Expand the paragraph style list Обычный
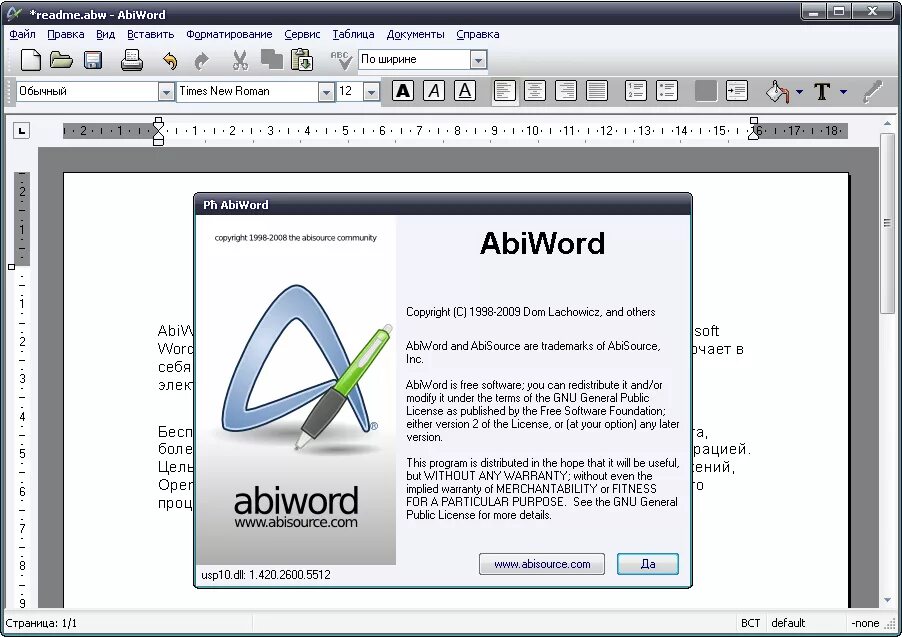 point(166,92)
